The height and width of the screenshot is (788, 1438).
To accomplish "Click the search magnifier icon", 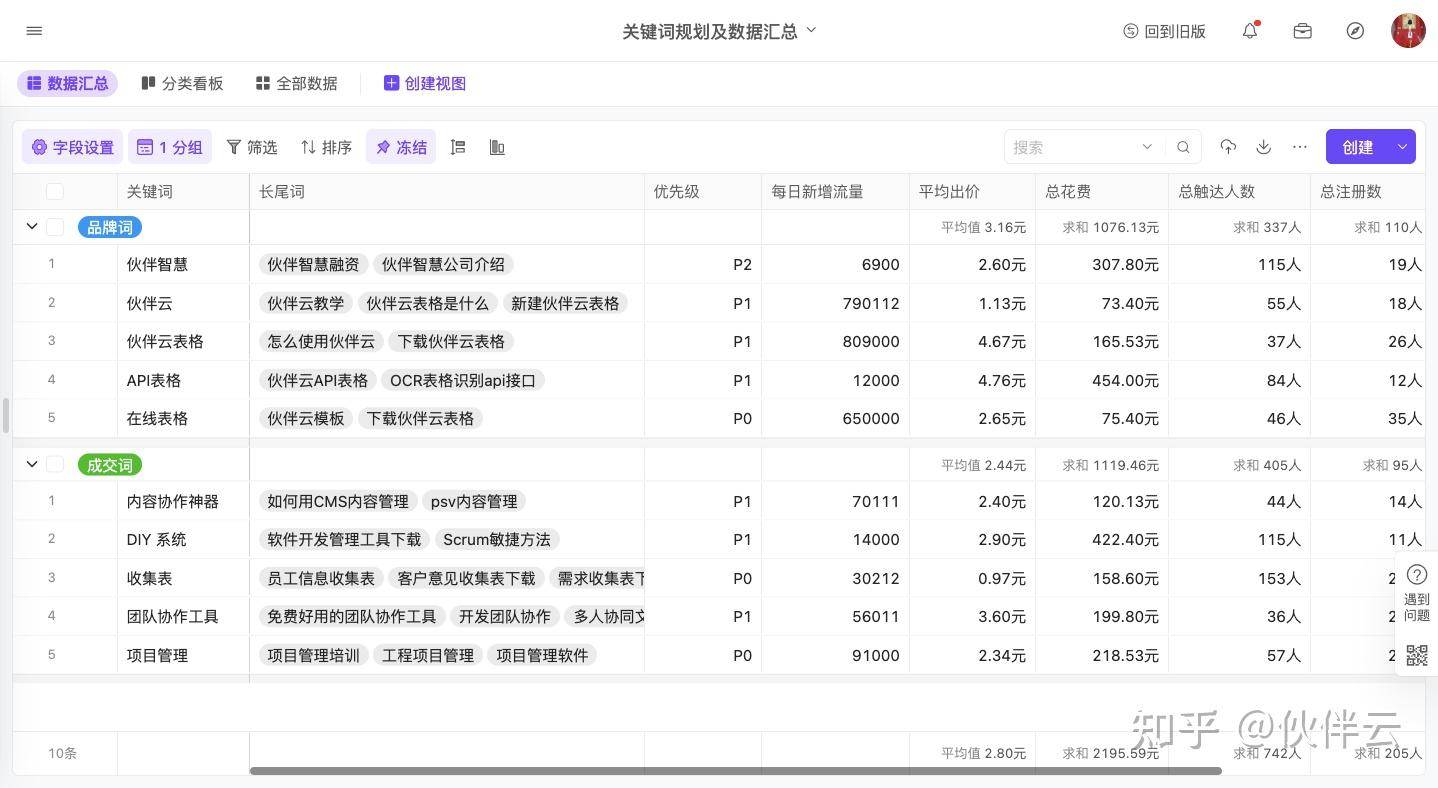I will pos(1183,147).
